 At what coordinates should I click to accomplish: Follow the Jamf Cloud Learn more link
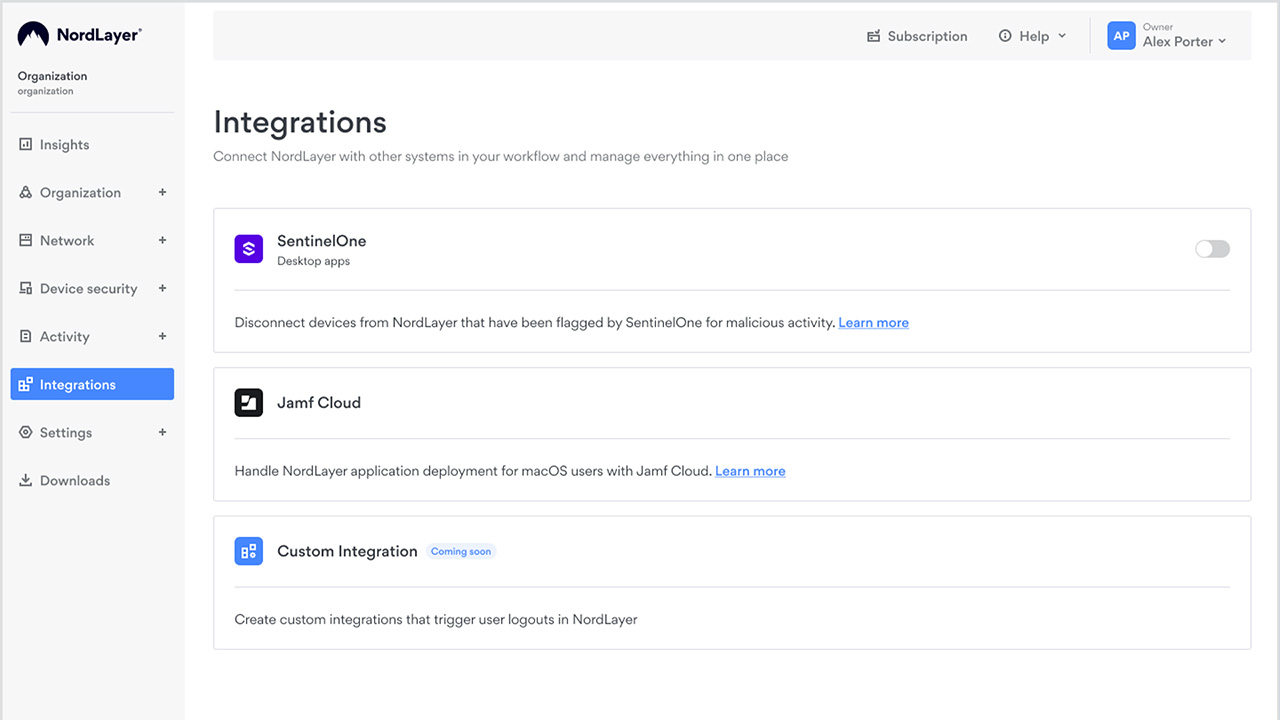(x=750, y=471)
